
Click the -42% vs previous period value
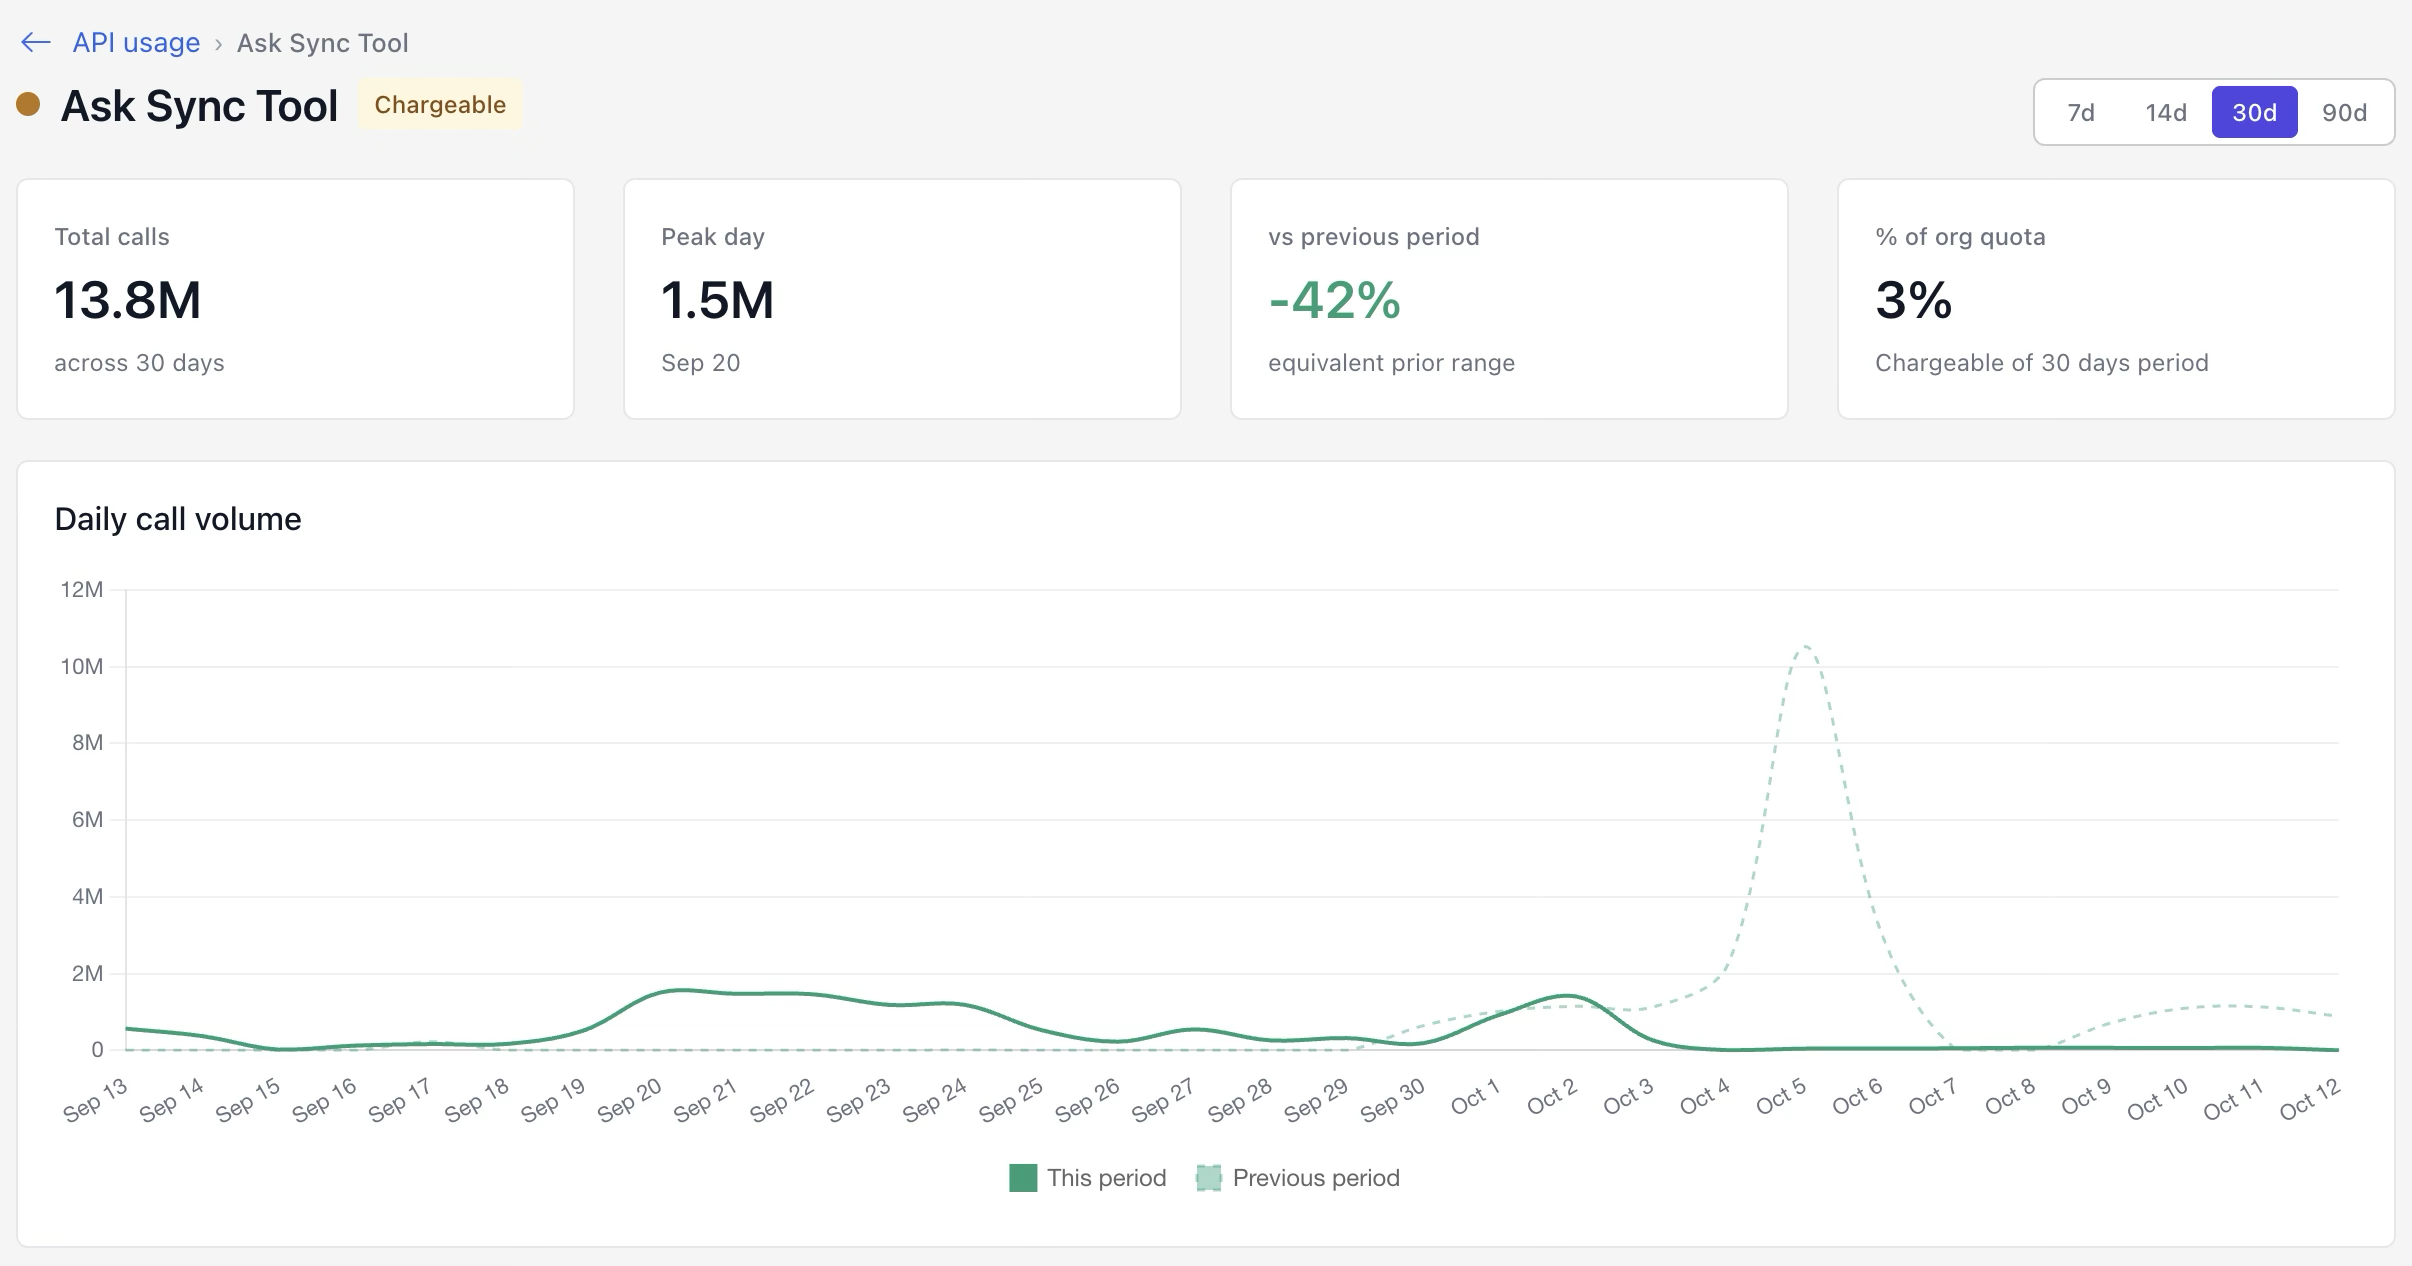(1335, 300)
